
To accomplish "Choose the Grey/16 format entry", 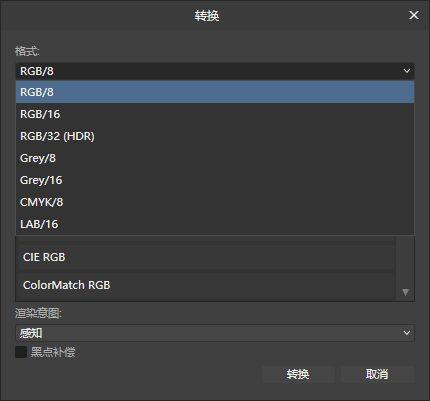I will click(x=215, y=180).
